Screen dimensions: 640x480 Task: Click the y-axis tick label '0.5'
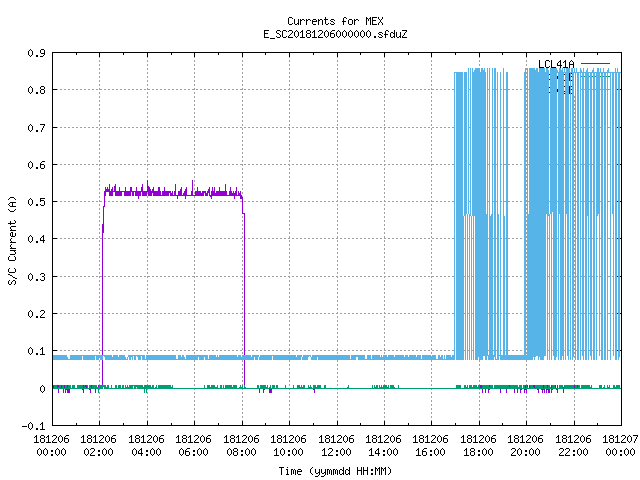pyautogui.click(x=36, y=202)
